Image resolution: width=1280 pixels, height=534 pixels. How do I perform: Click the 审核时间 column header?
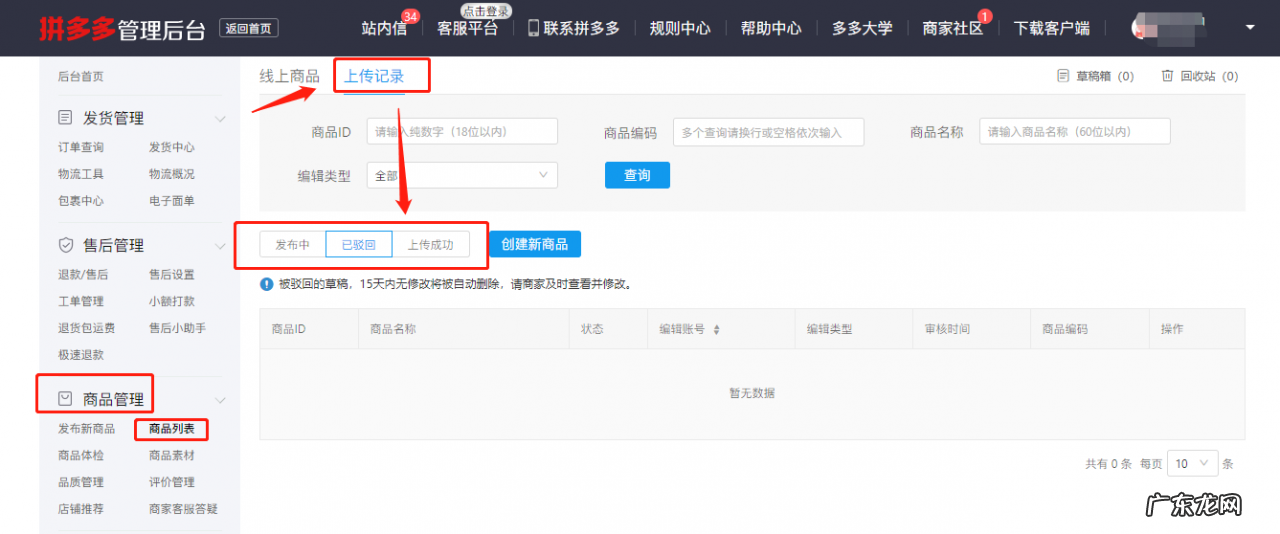[x=947, y=329]
